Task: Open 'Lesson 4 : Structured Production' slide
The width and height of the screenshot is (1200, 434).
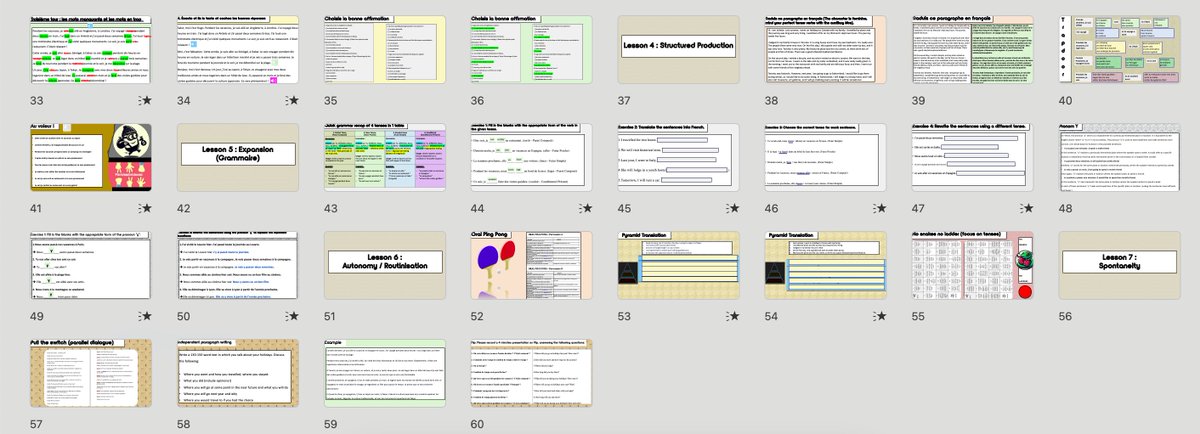Action: click(x=679, y=50)
